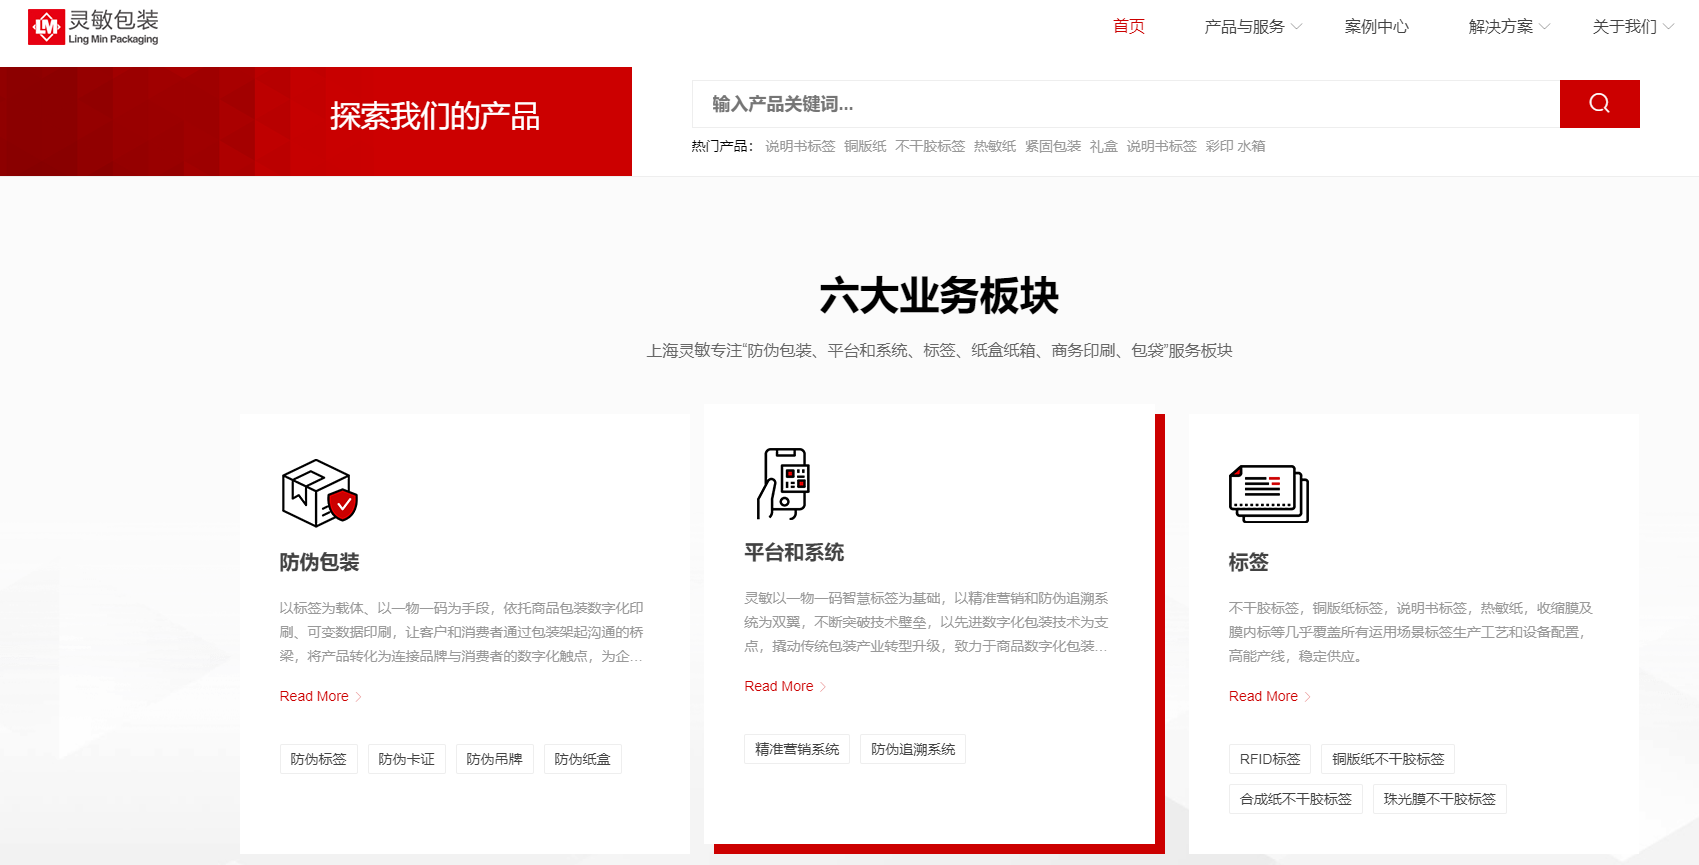Click the Ling Min Packaging logo
This screenshot has width=1699, height=865.
click(x=93, y=27)
